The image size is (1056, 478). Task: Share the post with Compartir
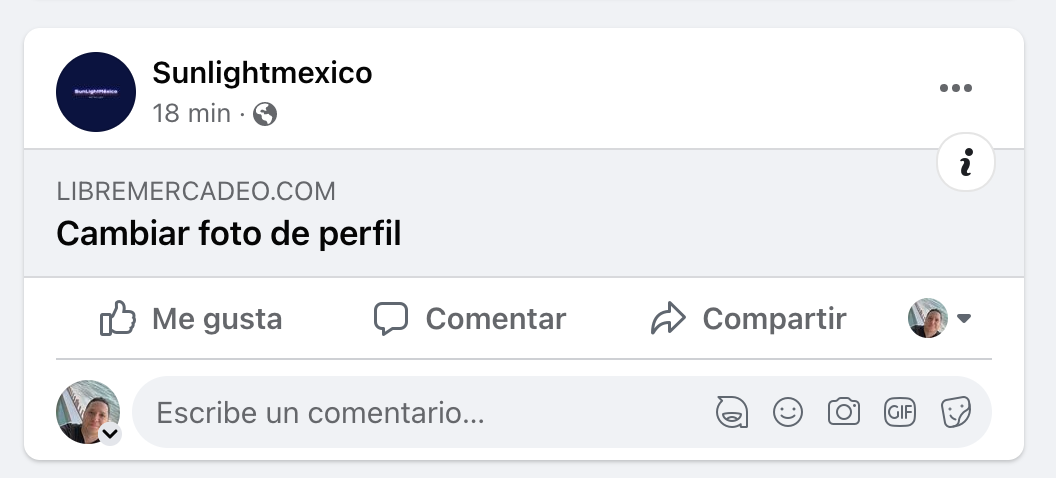(x=748, y=319)
